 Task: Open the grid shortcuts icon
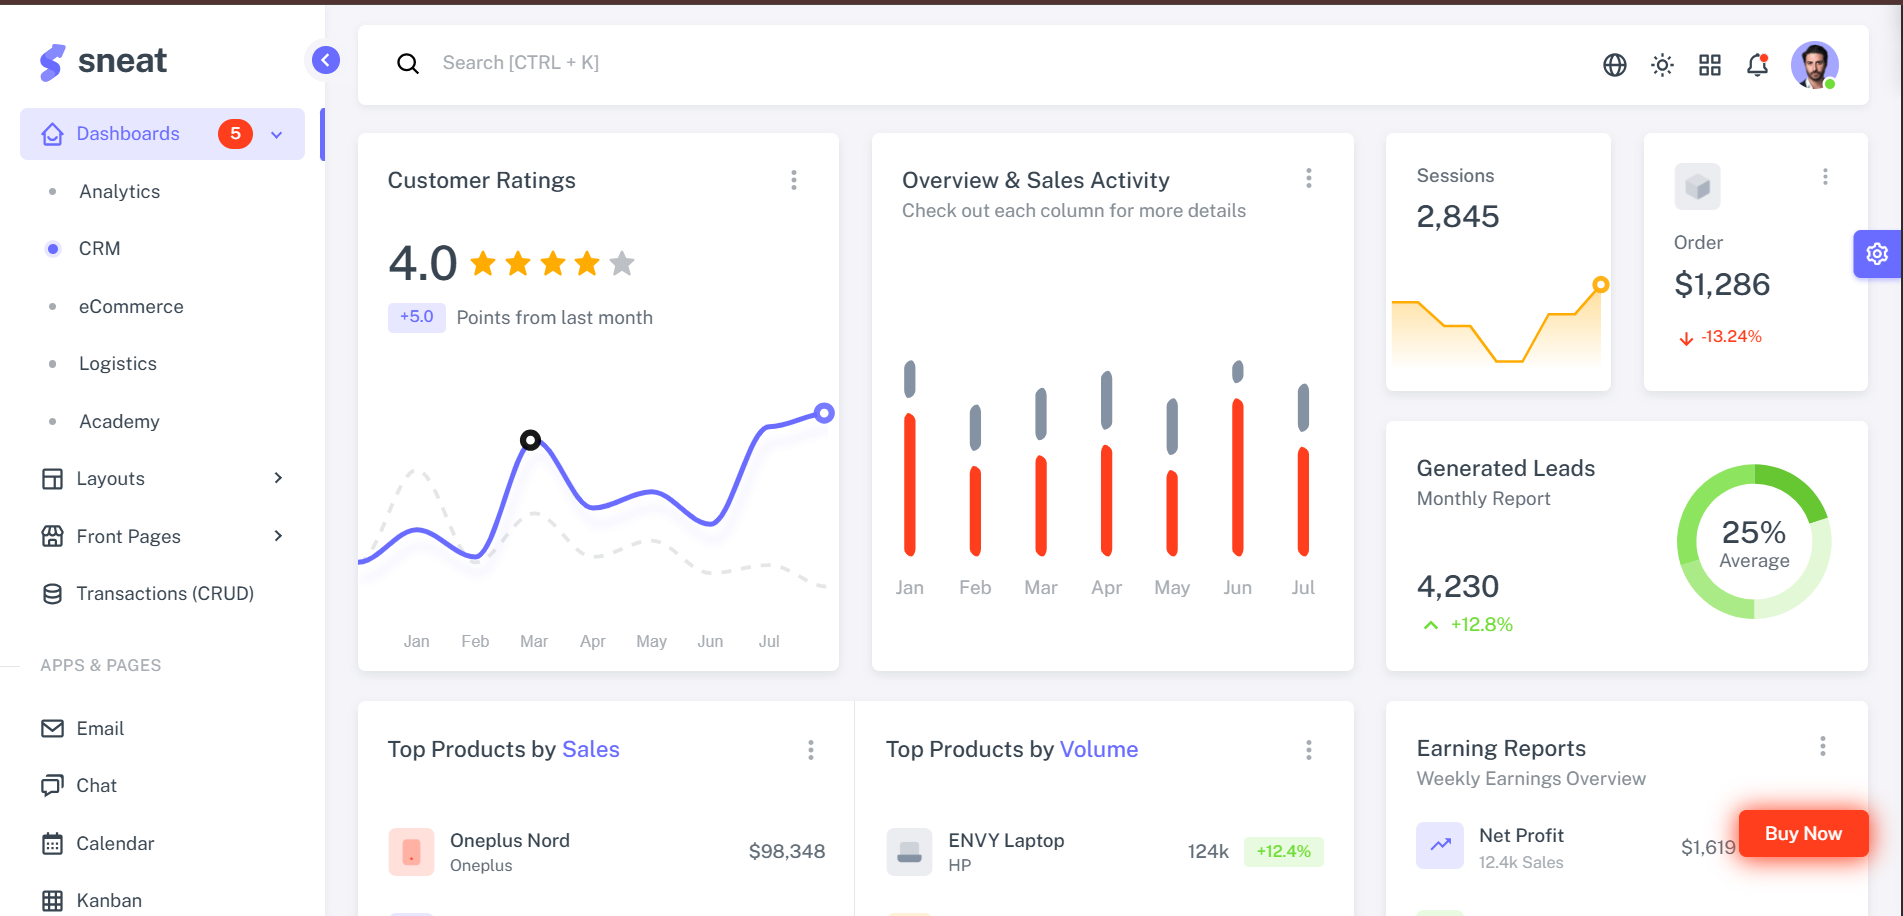1709,65
